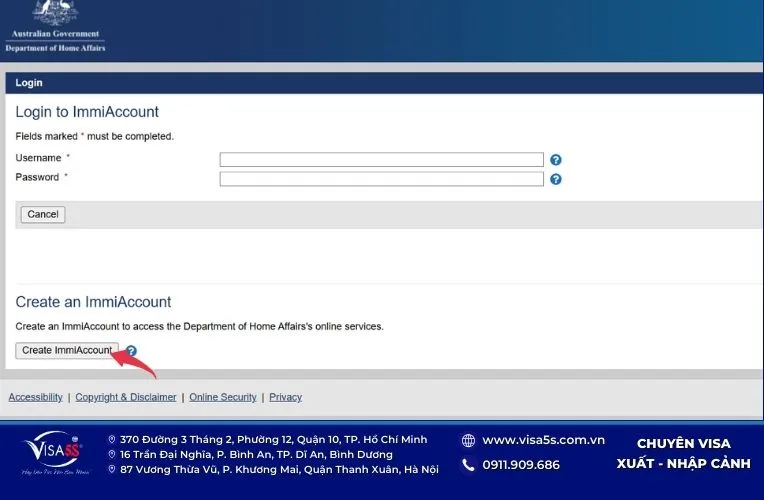Click address text '16 Trần Đại Nghĩa'
The width and height of the screenshot is (764, 500).
(166, 455)
